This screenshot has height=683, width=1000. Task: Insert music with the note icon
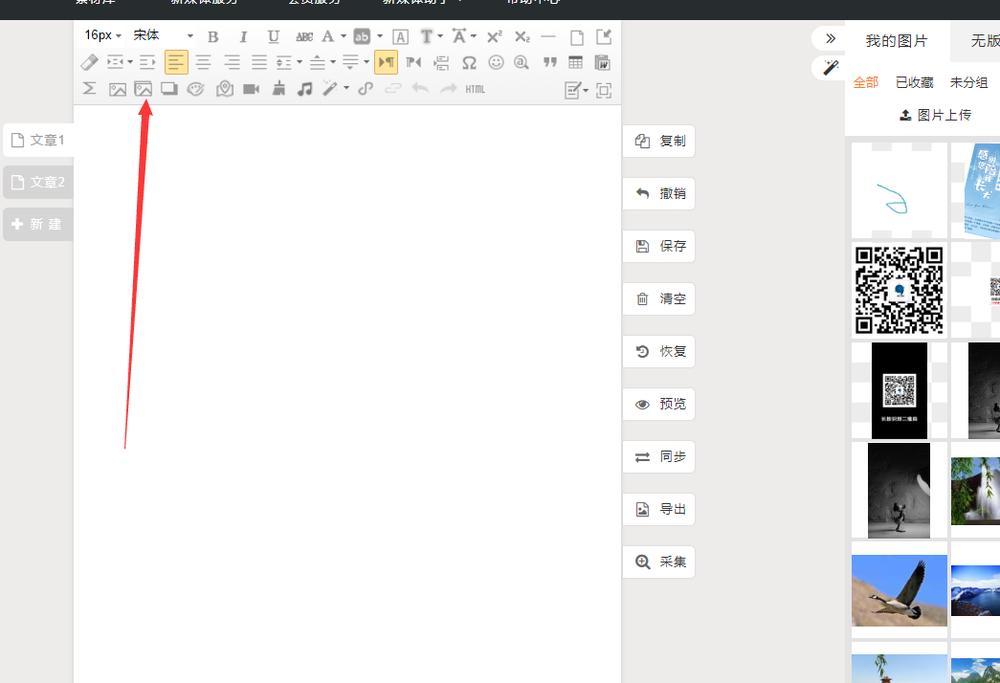[305, 89]
